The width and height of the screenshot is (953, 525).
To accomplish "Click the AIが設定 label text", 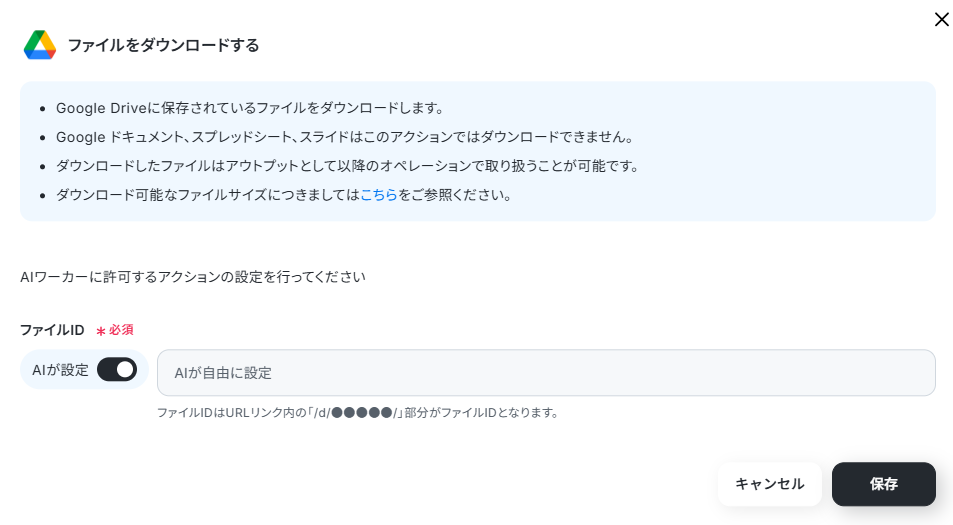I will coord(60,370).
